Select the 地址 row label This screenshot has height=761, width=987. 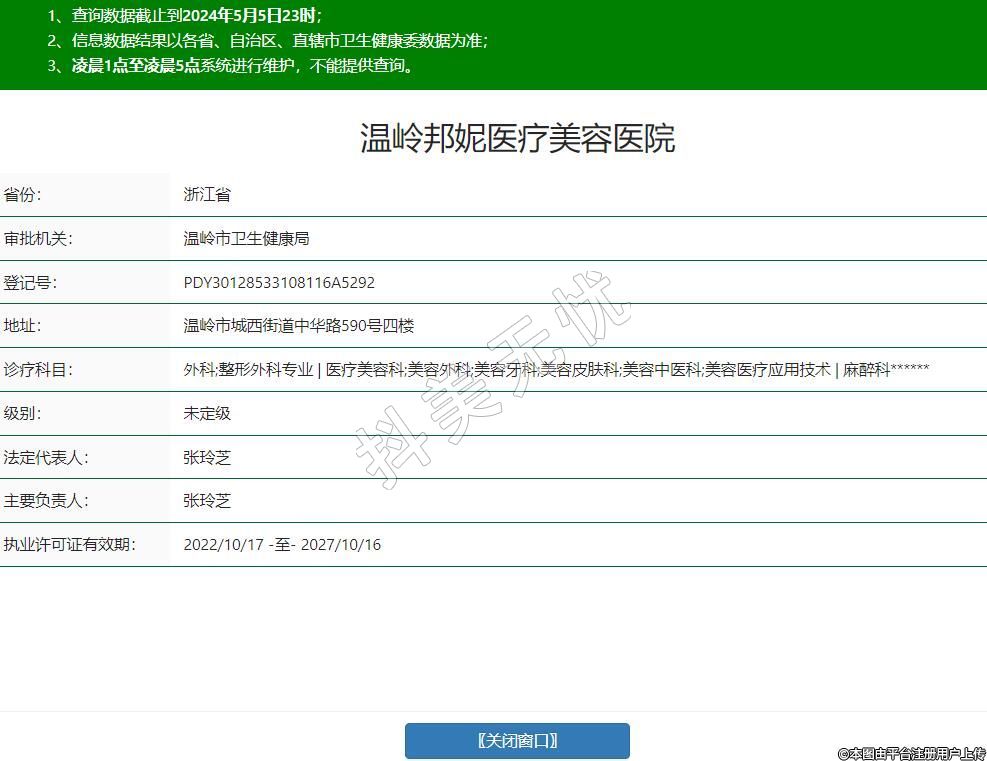pos(23,326)
